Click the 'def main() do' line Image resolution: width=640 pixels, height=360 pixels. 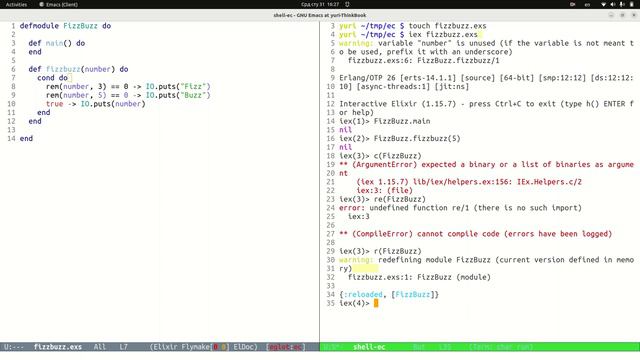pyautogui.click(x=57, y=43)
